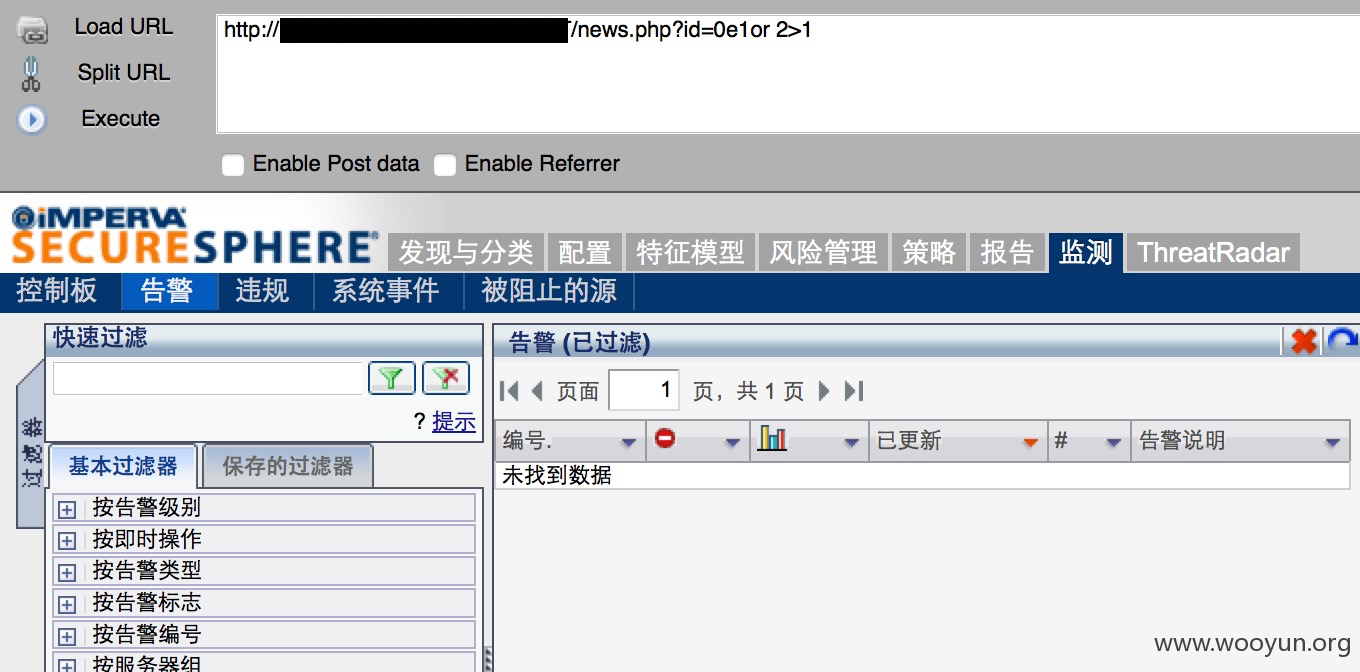Viewport: 1360px width, 672px height.
Task: Select 告警 submenu item
Action: click(167, 291)
